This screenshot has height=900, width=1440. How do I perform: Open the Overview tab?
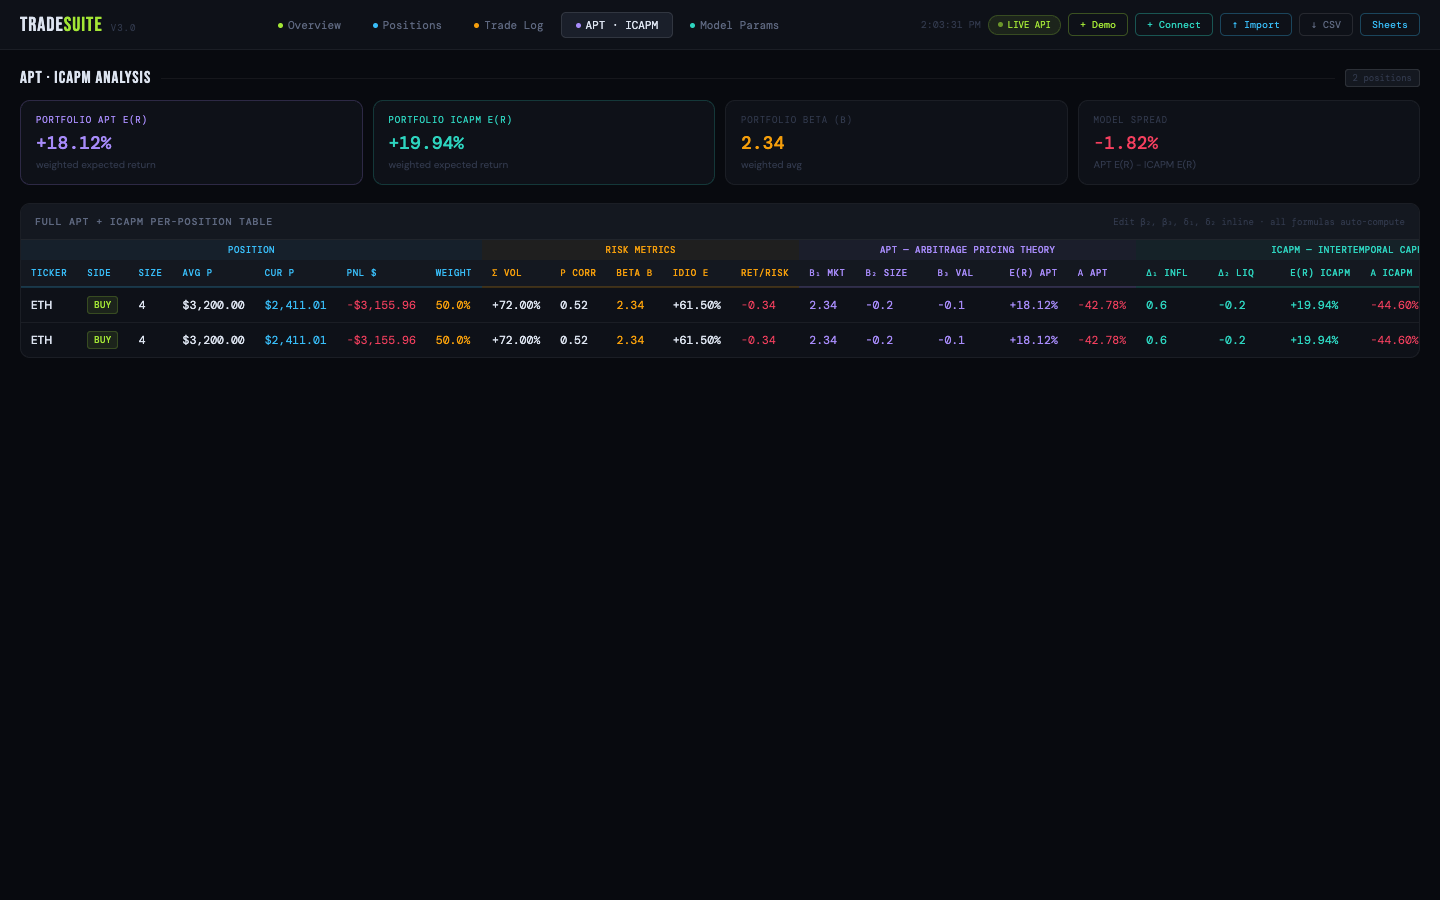[309, 25]
